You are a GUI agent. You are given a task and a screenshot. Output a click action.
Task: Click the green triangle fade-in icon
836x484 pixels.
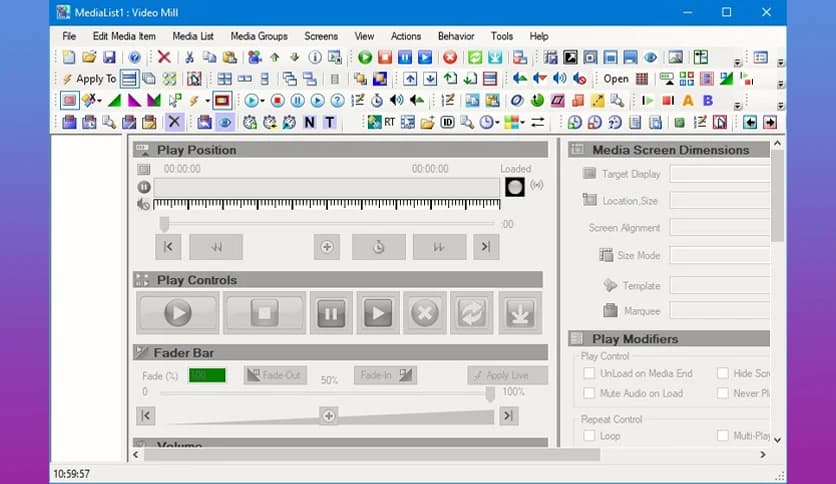[114, 100]
